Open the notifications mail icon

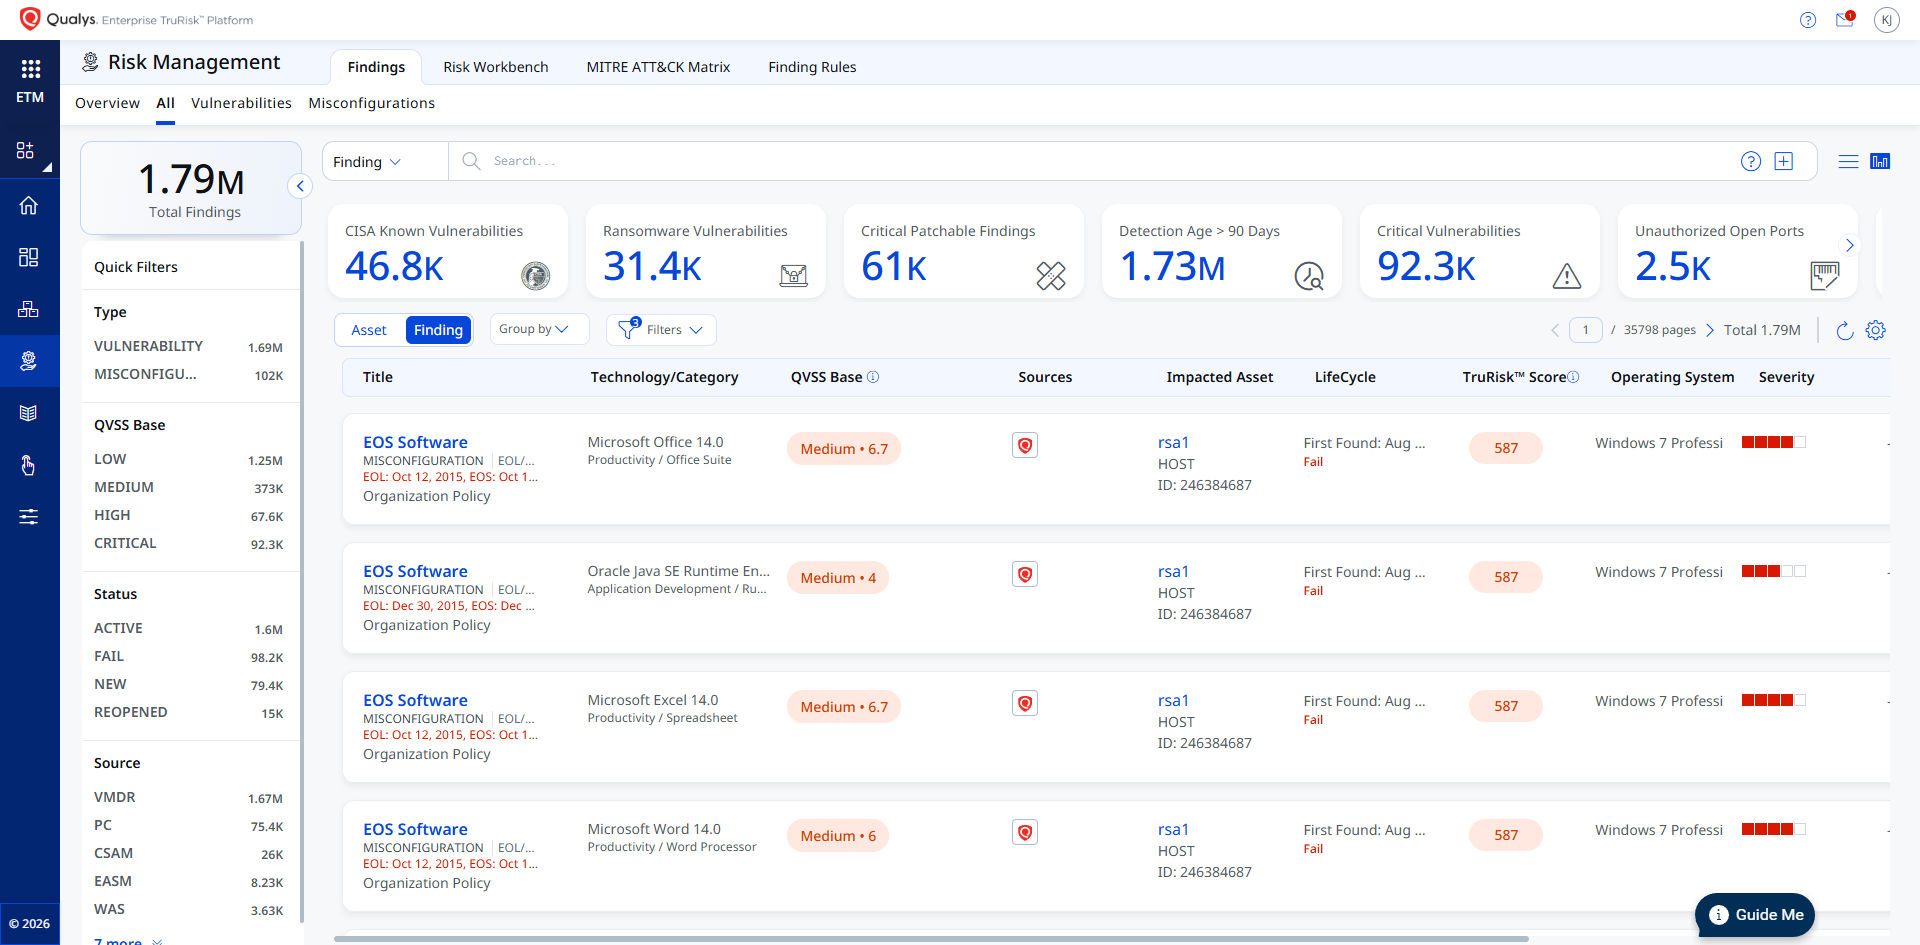[1844, 20]
